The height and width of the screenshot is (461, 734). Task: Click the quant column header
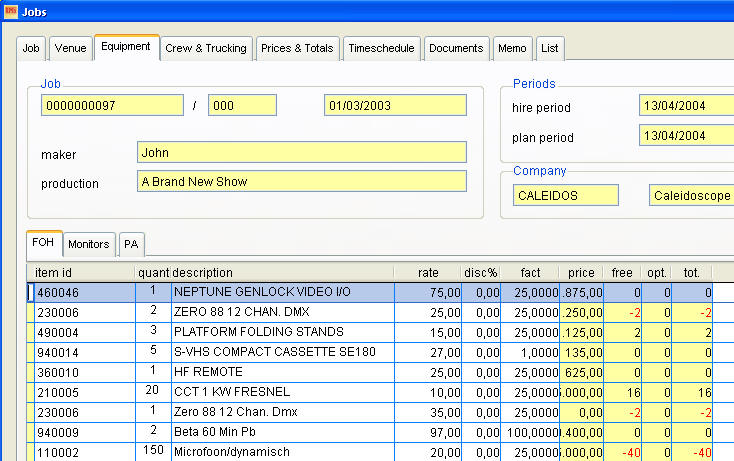click(x=153, y=273)
